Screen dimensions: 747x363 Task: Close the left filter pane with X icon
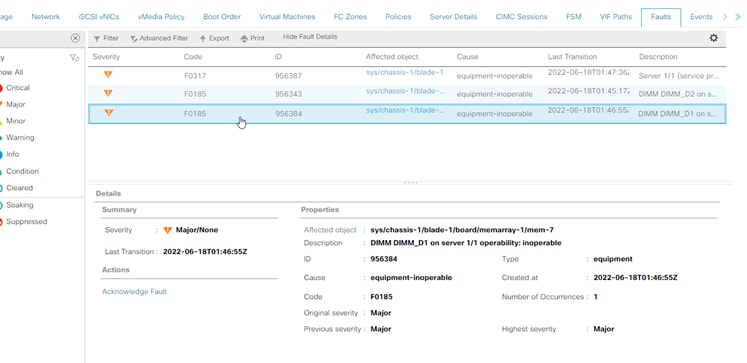75,38
